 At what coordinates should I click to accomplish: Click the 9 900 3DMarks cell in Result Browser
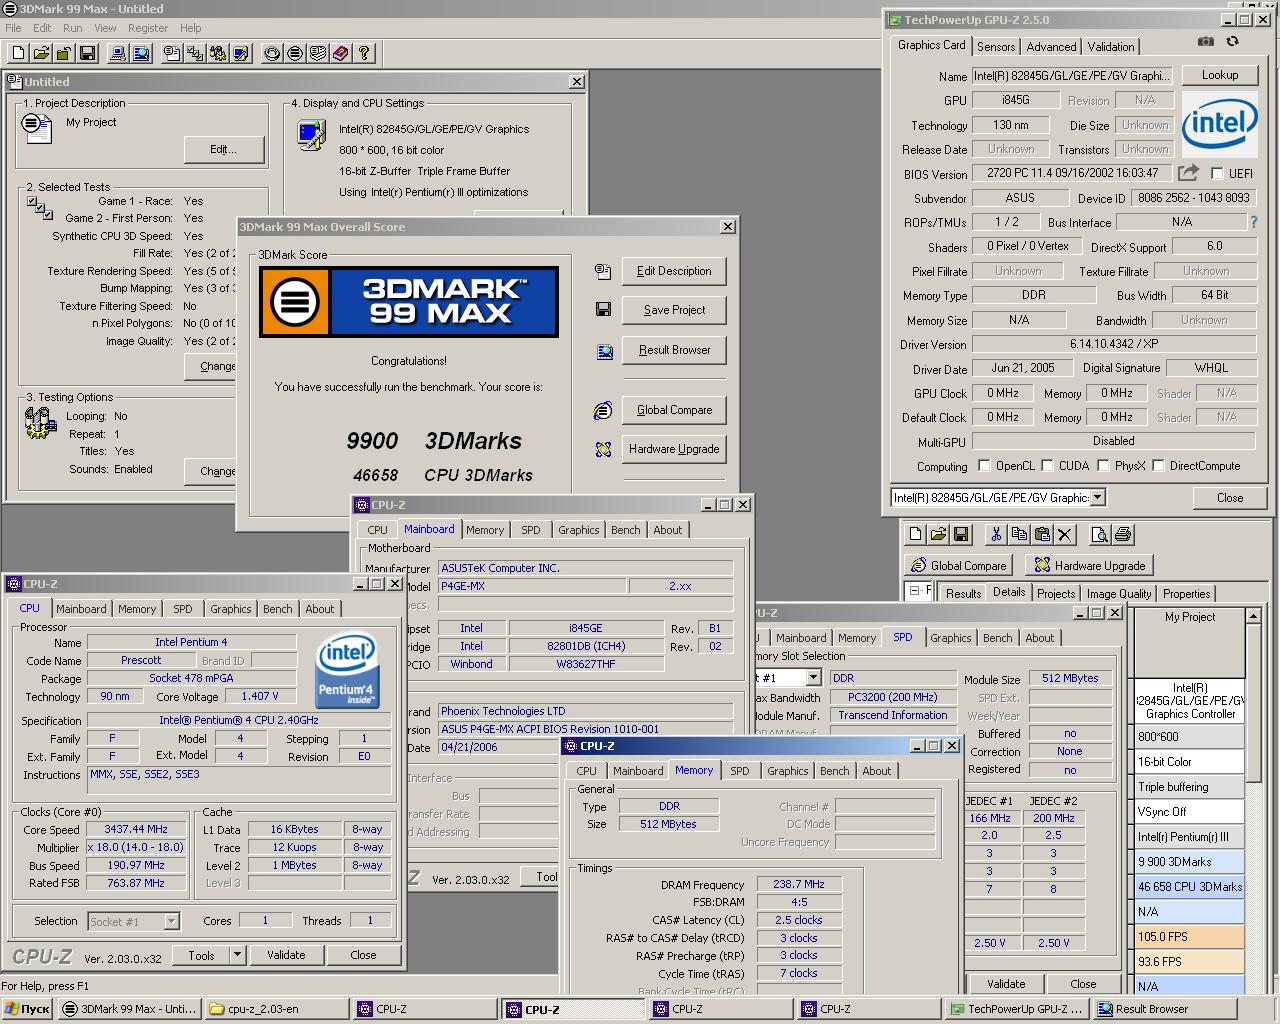1190,861
